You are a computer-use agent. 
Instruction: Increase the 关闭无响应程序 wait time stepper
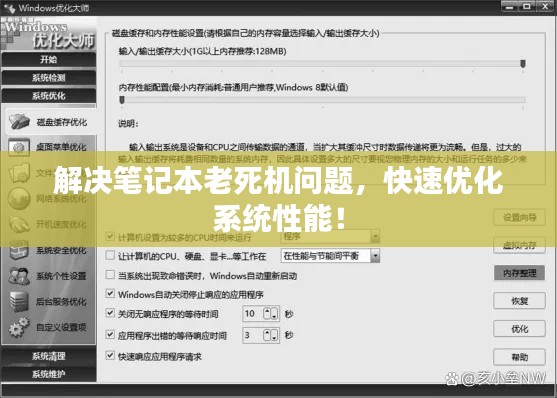[x=267, y=311]
